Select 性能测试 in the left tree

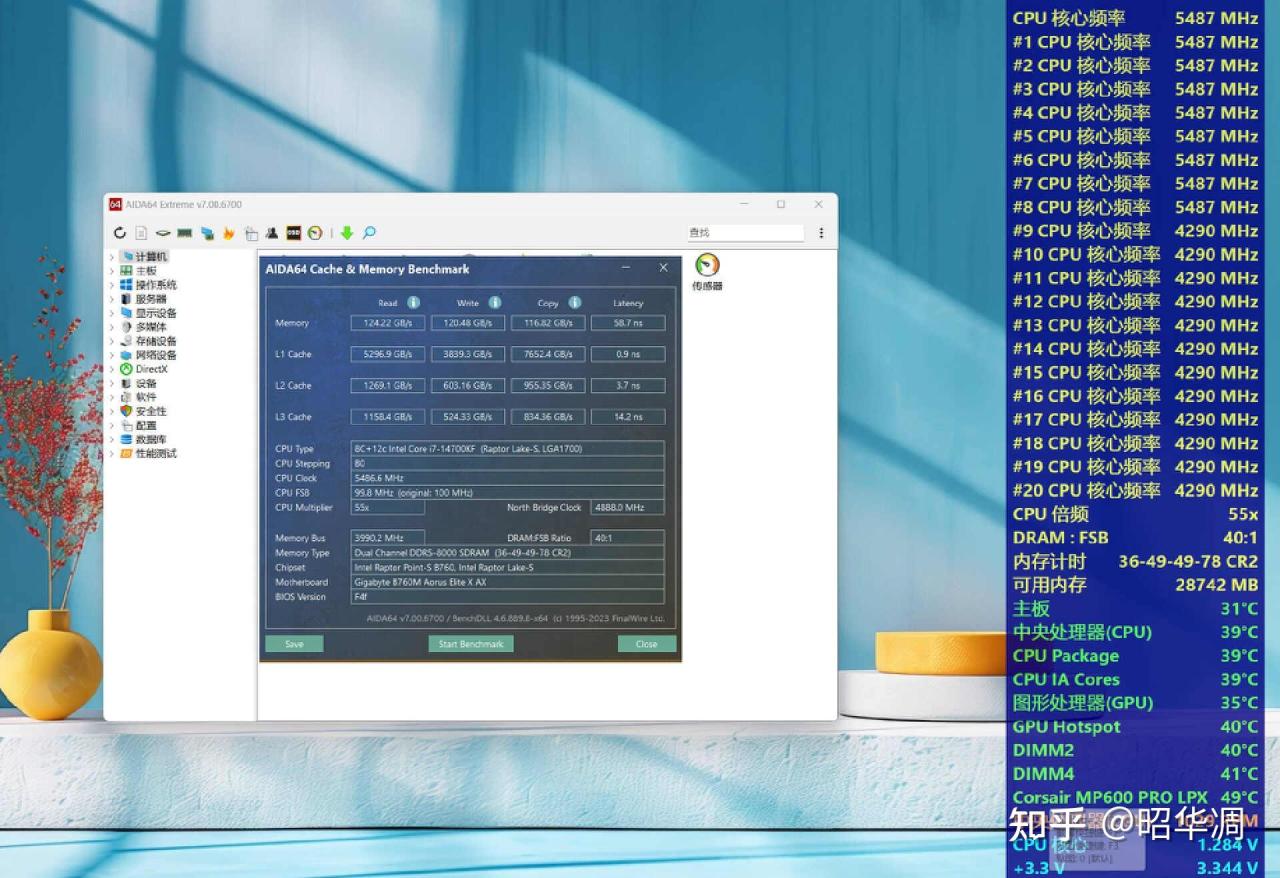(156, 453)
